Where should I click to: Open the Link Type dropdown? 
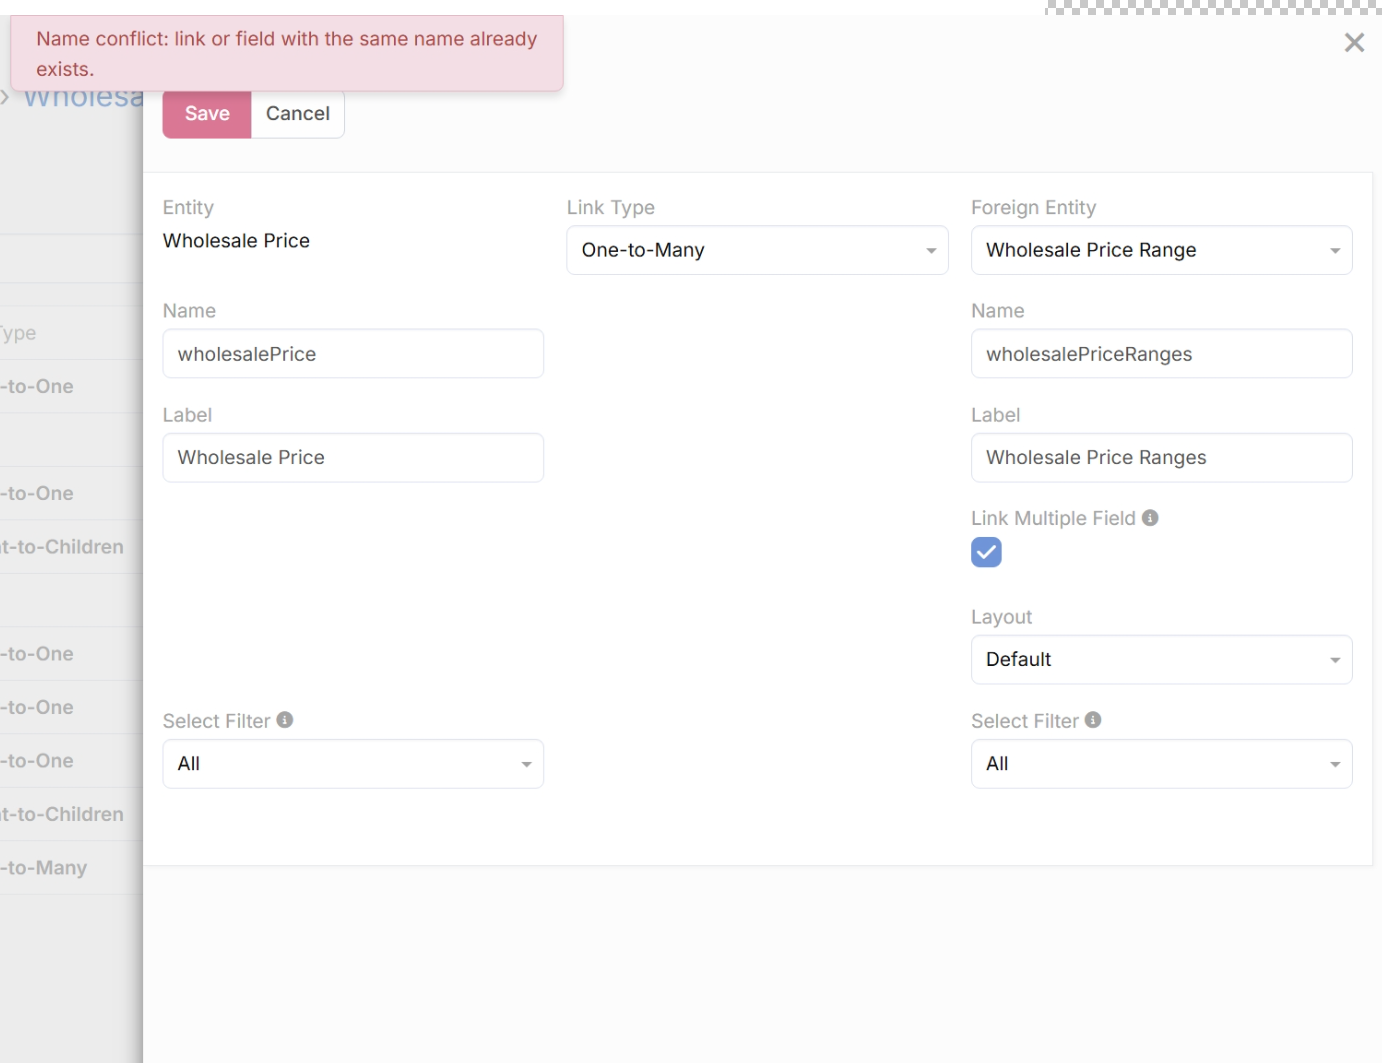(x=756, y=250)
